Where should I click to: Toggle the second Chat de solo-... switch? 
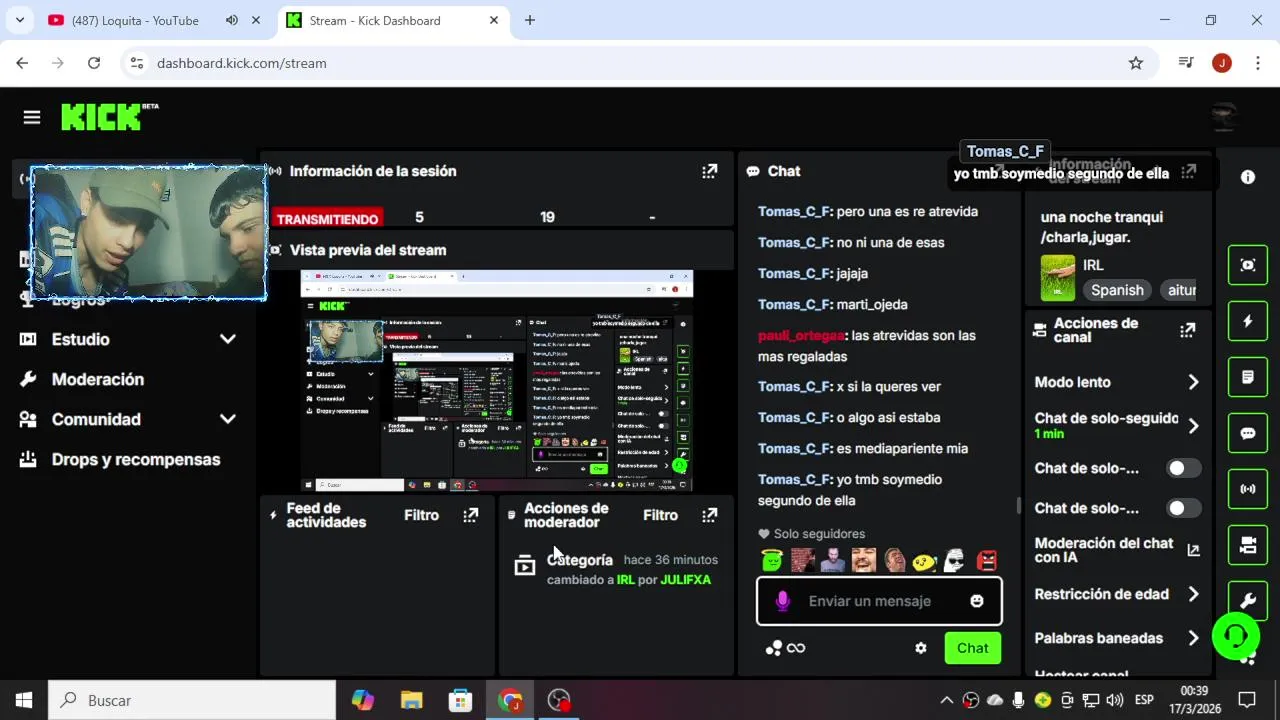click(1184, 508)
